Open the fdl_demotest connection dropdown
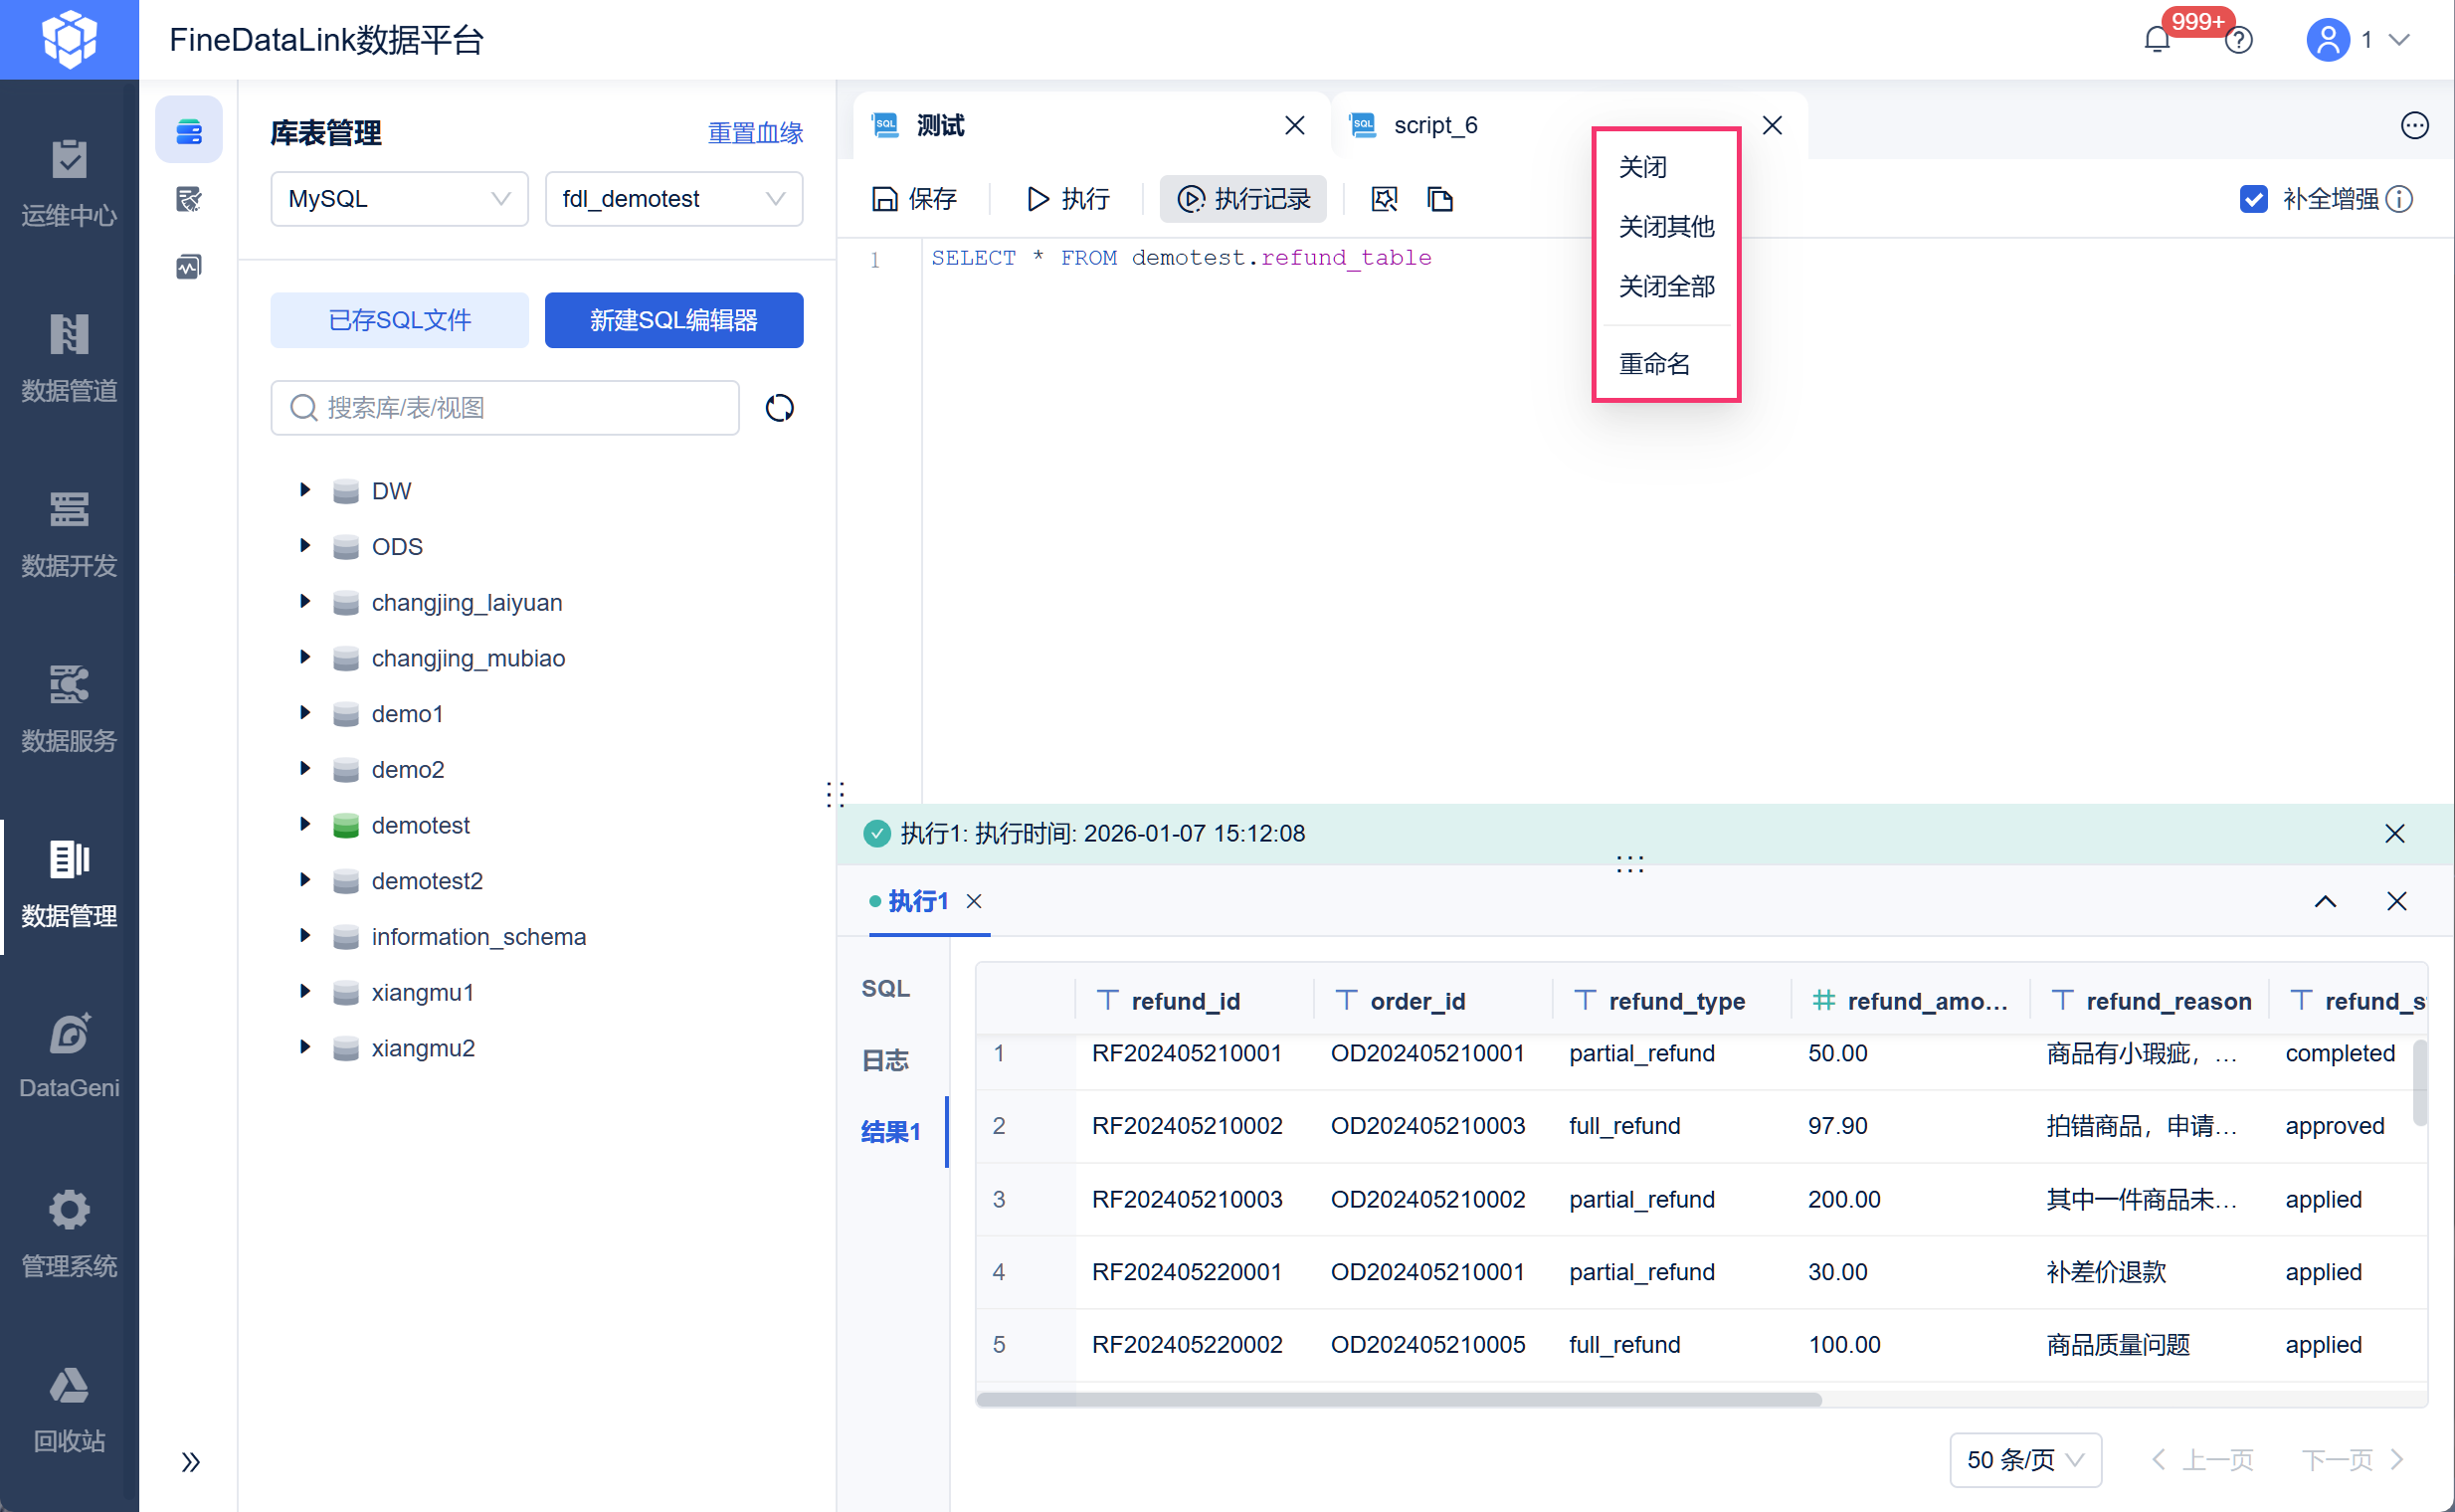The image size is (2455, 1512). tap(673, 199)
